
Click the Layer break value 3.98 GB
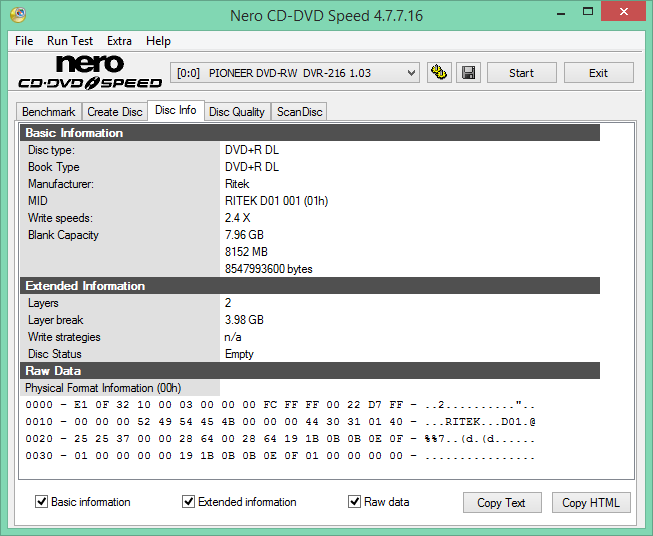[x=244, y=320]
